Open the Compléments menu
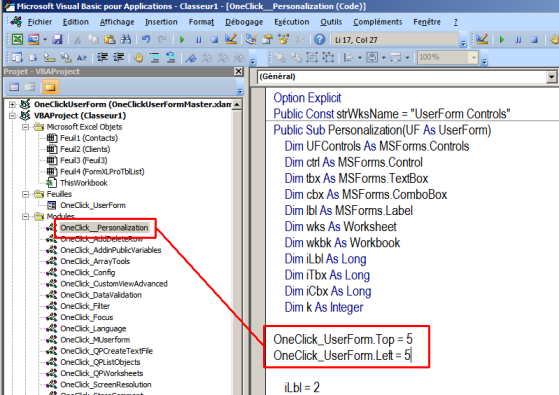 (x=378, y=22)
